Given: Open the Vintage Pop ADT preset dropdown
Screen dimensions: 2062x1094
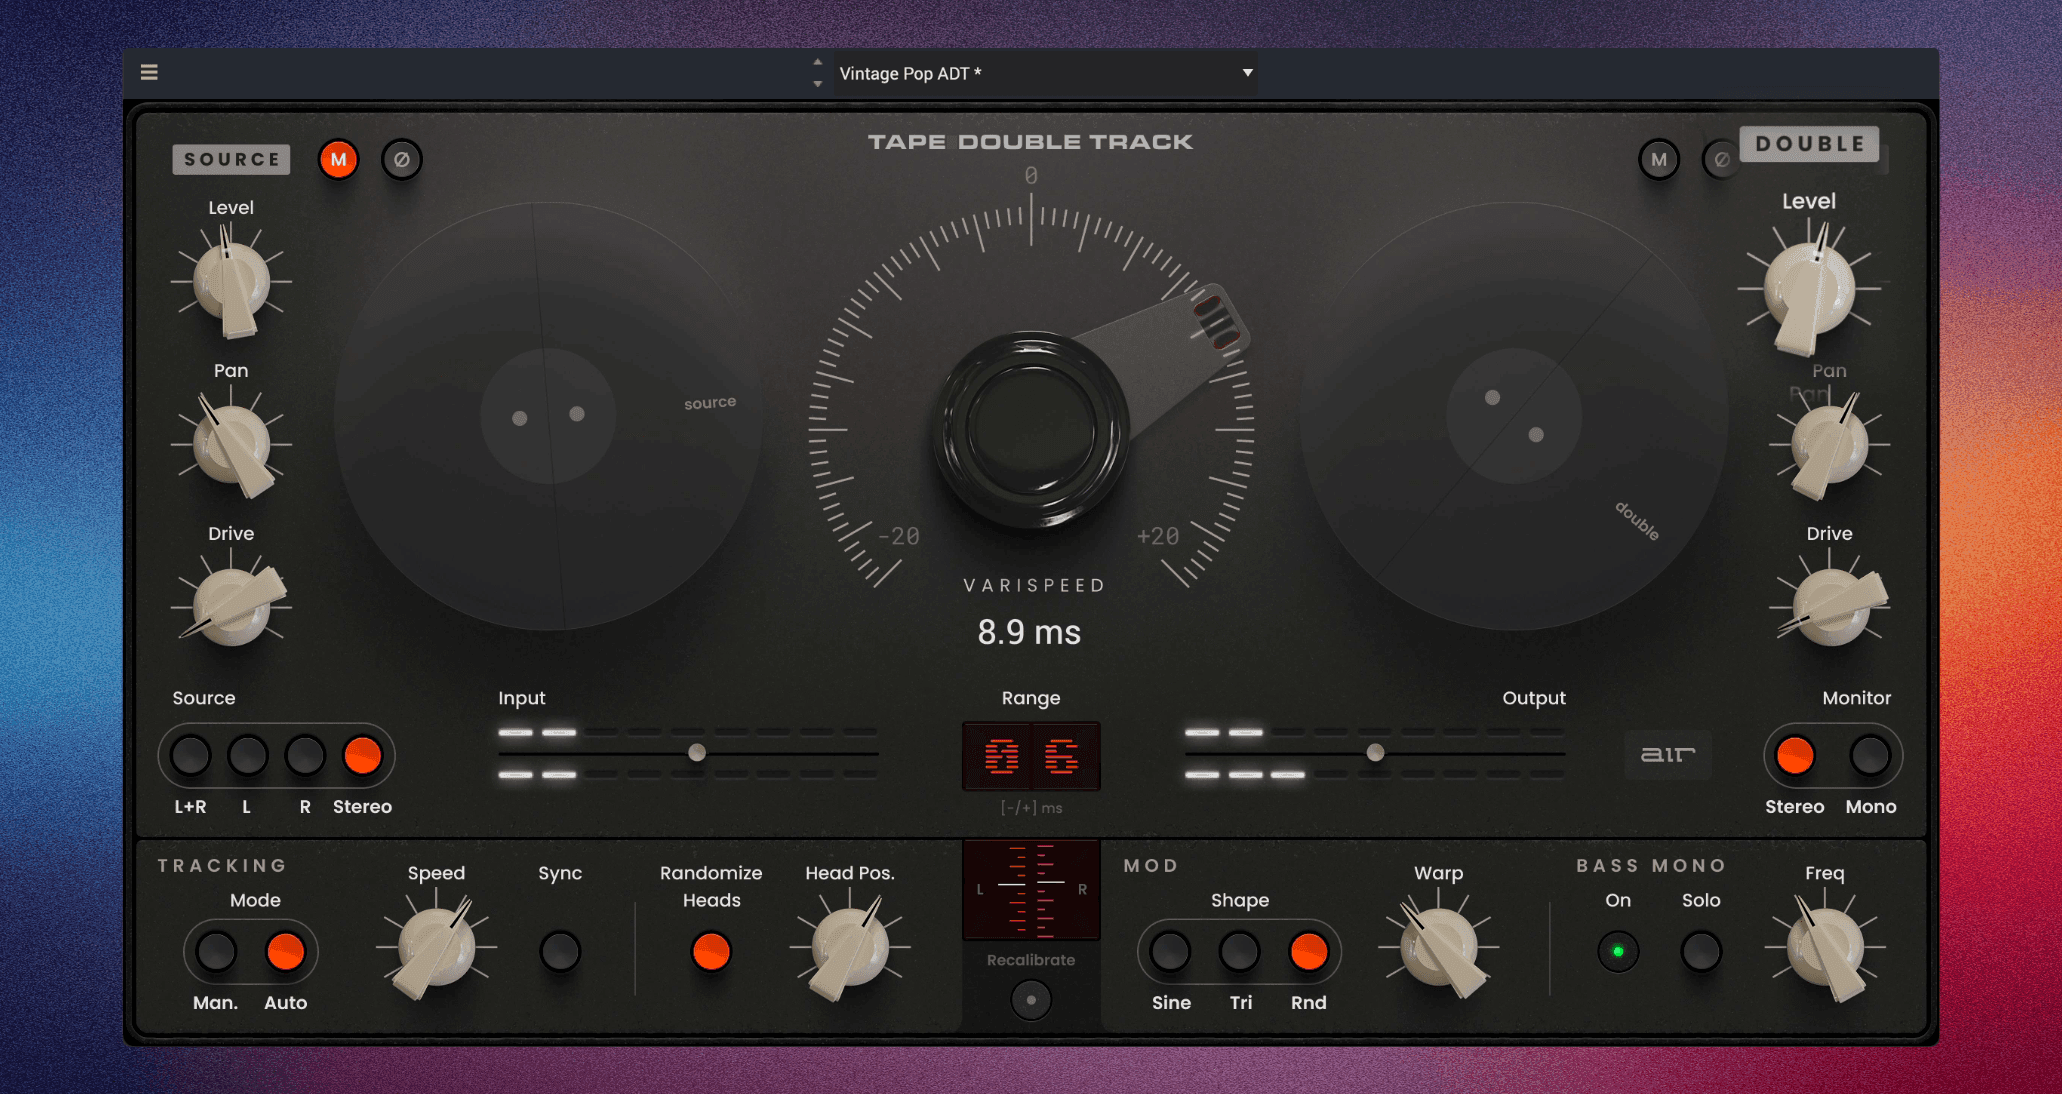Looking at the screenshot, I should [1045, 73].
